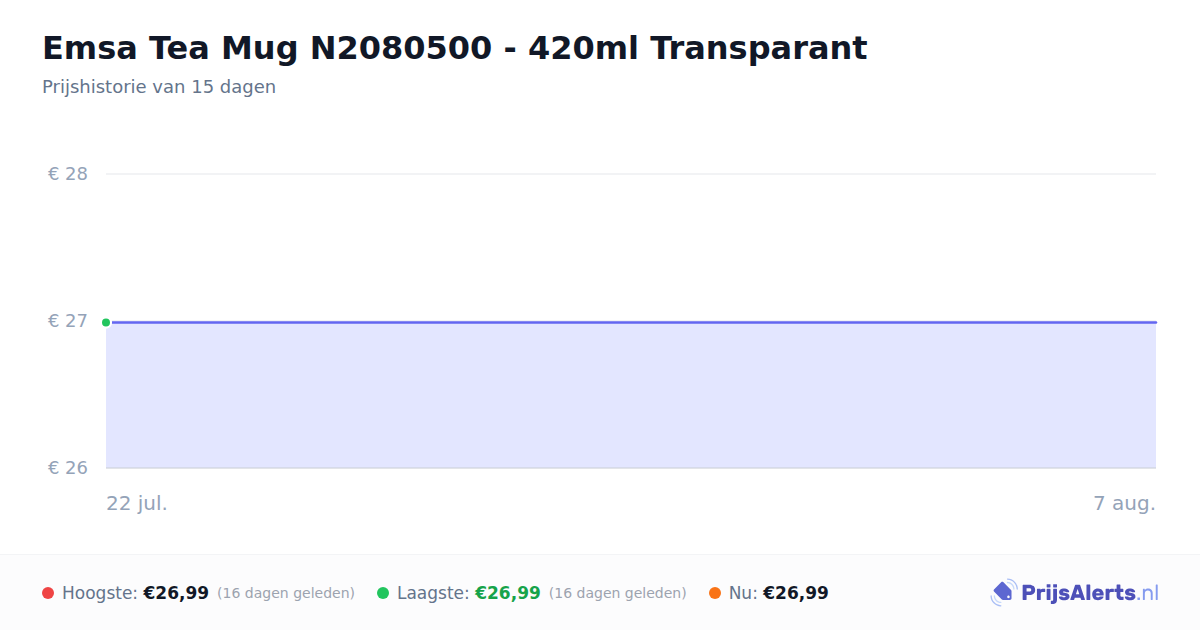Click the 7 aug. date label
Image resolution: width=1200 pixels, height=630 pixels.
pyautogui.click(x=1124, y=503)
